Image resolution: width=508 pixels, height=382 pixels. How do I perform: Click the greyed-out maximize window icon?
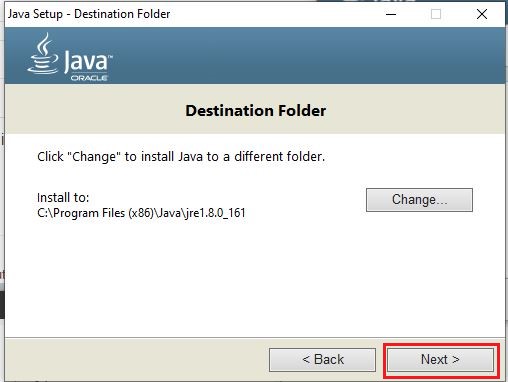coord(436,14)
